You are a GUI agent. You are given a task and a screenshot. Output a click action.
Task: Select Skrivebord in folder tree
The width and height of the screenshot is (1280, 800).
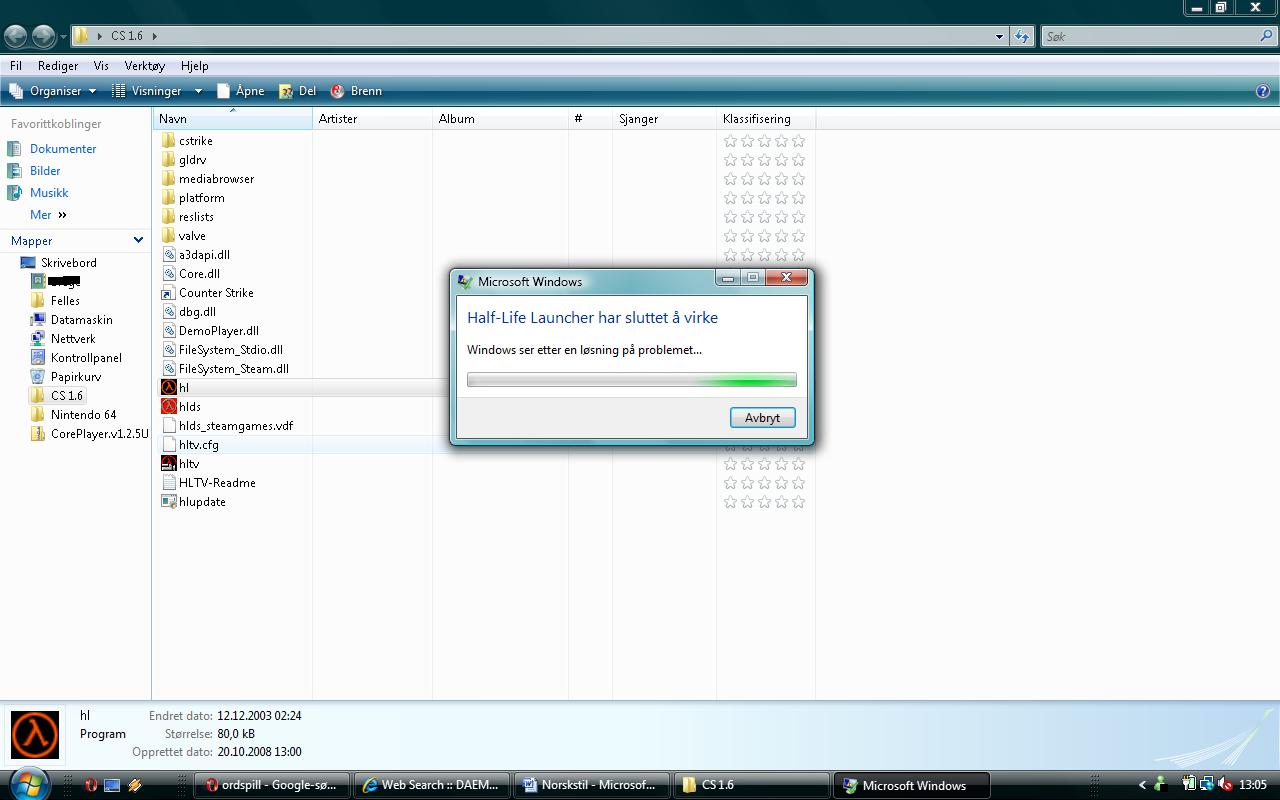point(69,263)
